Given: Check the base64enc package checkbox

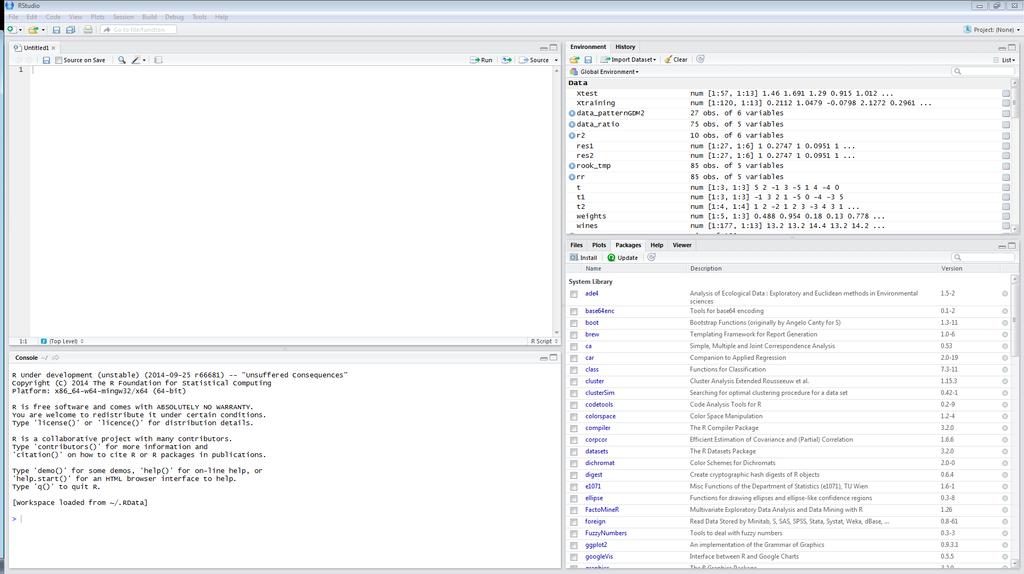Looking at the screenshot, I should coord(574,311).
